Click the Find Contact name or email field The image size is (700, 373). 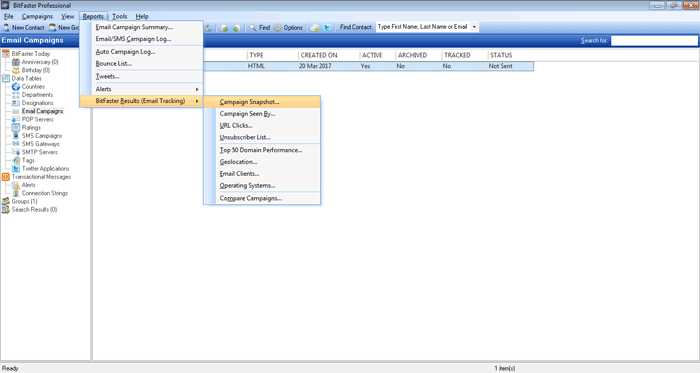pos(423,27)
